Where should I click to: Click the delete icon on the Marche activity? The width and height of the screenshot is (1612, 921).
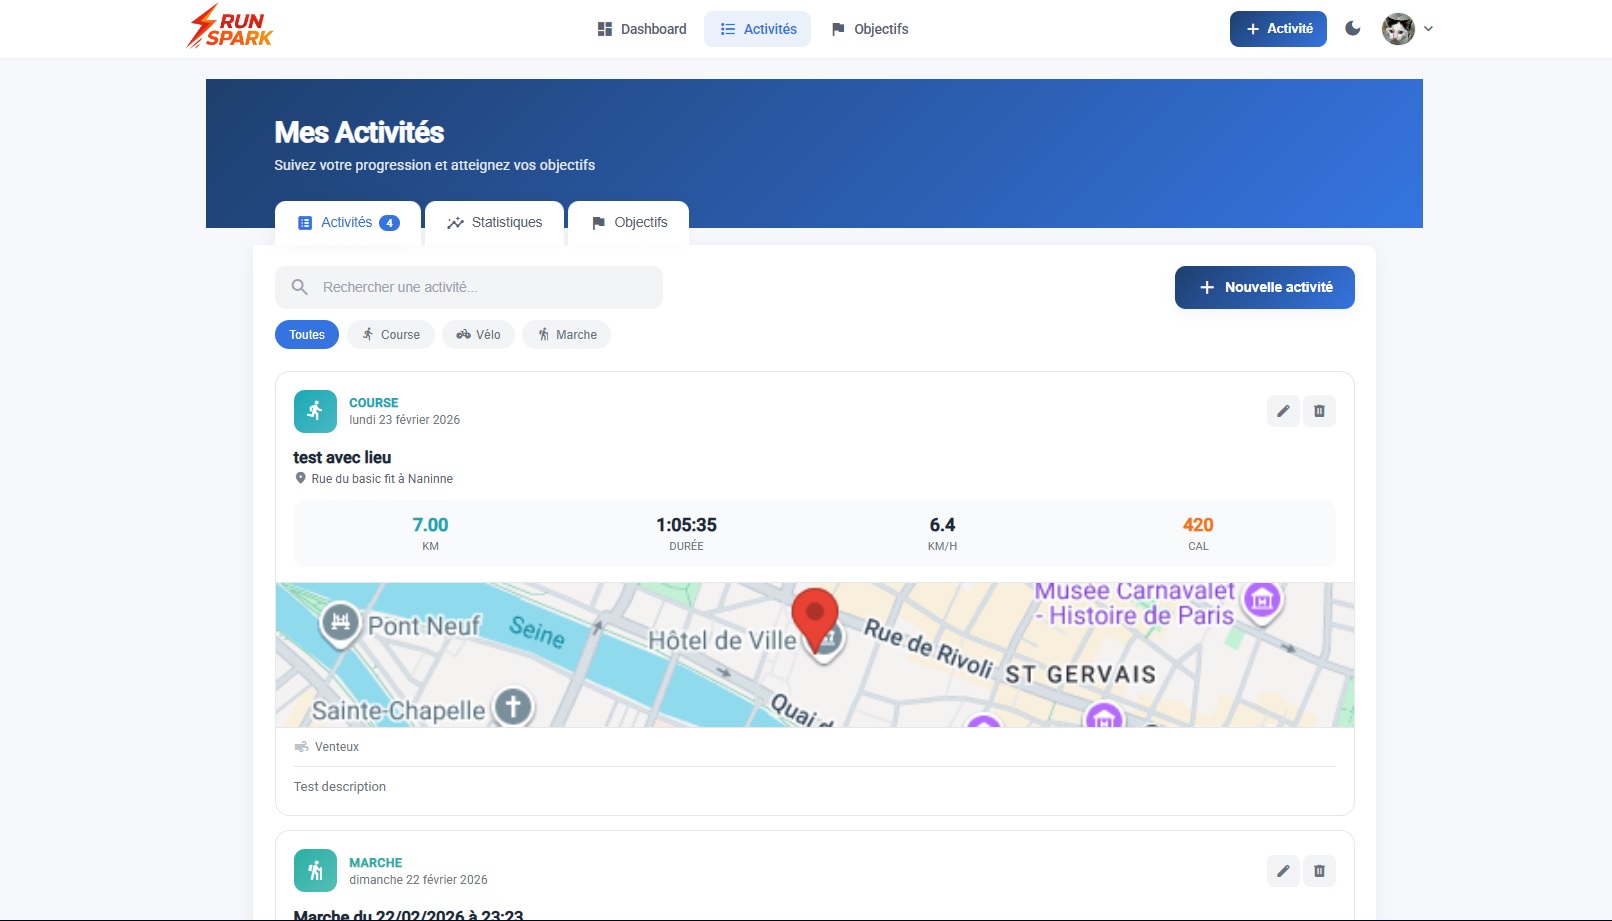[x=1319, y=870]
